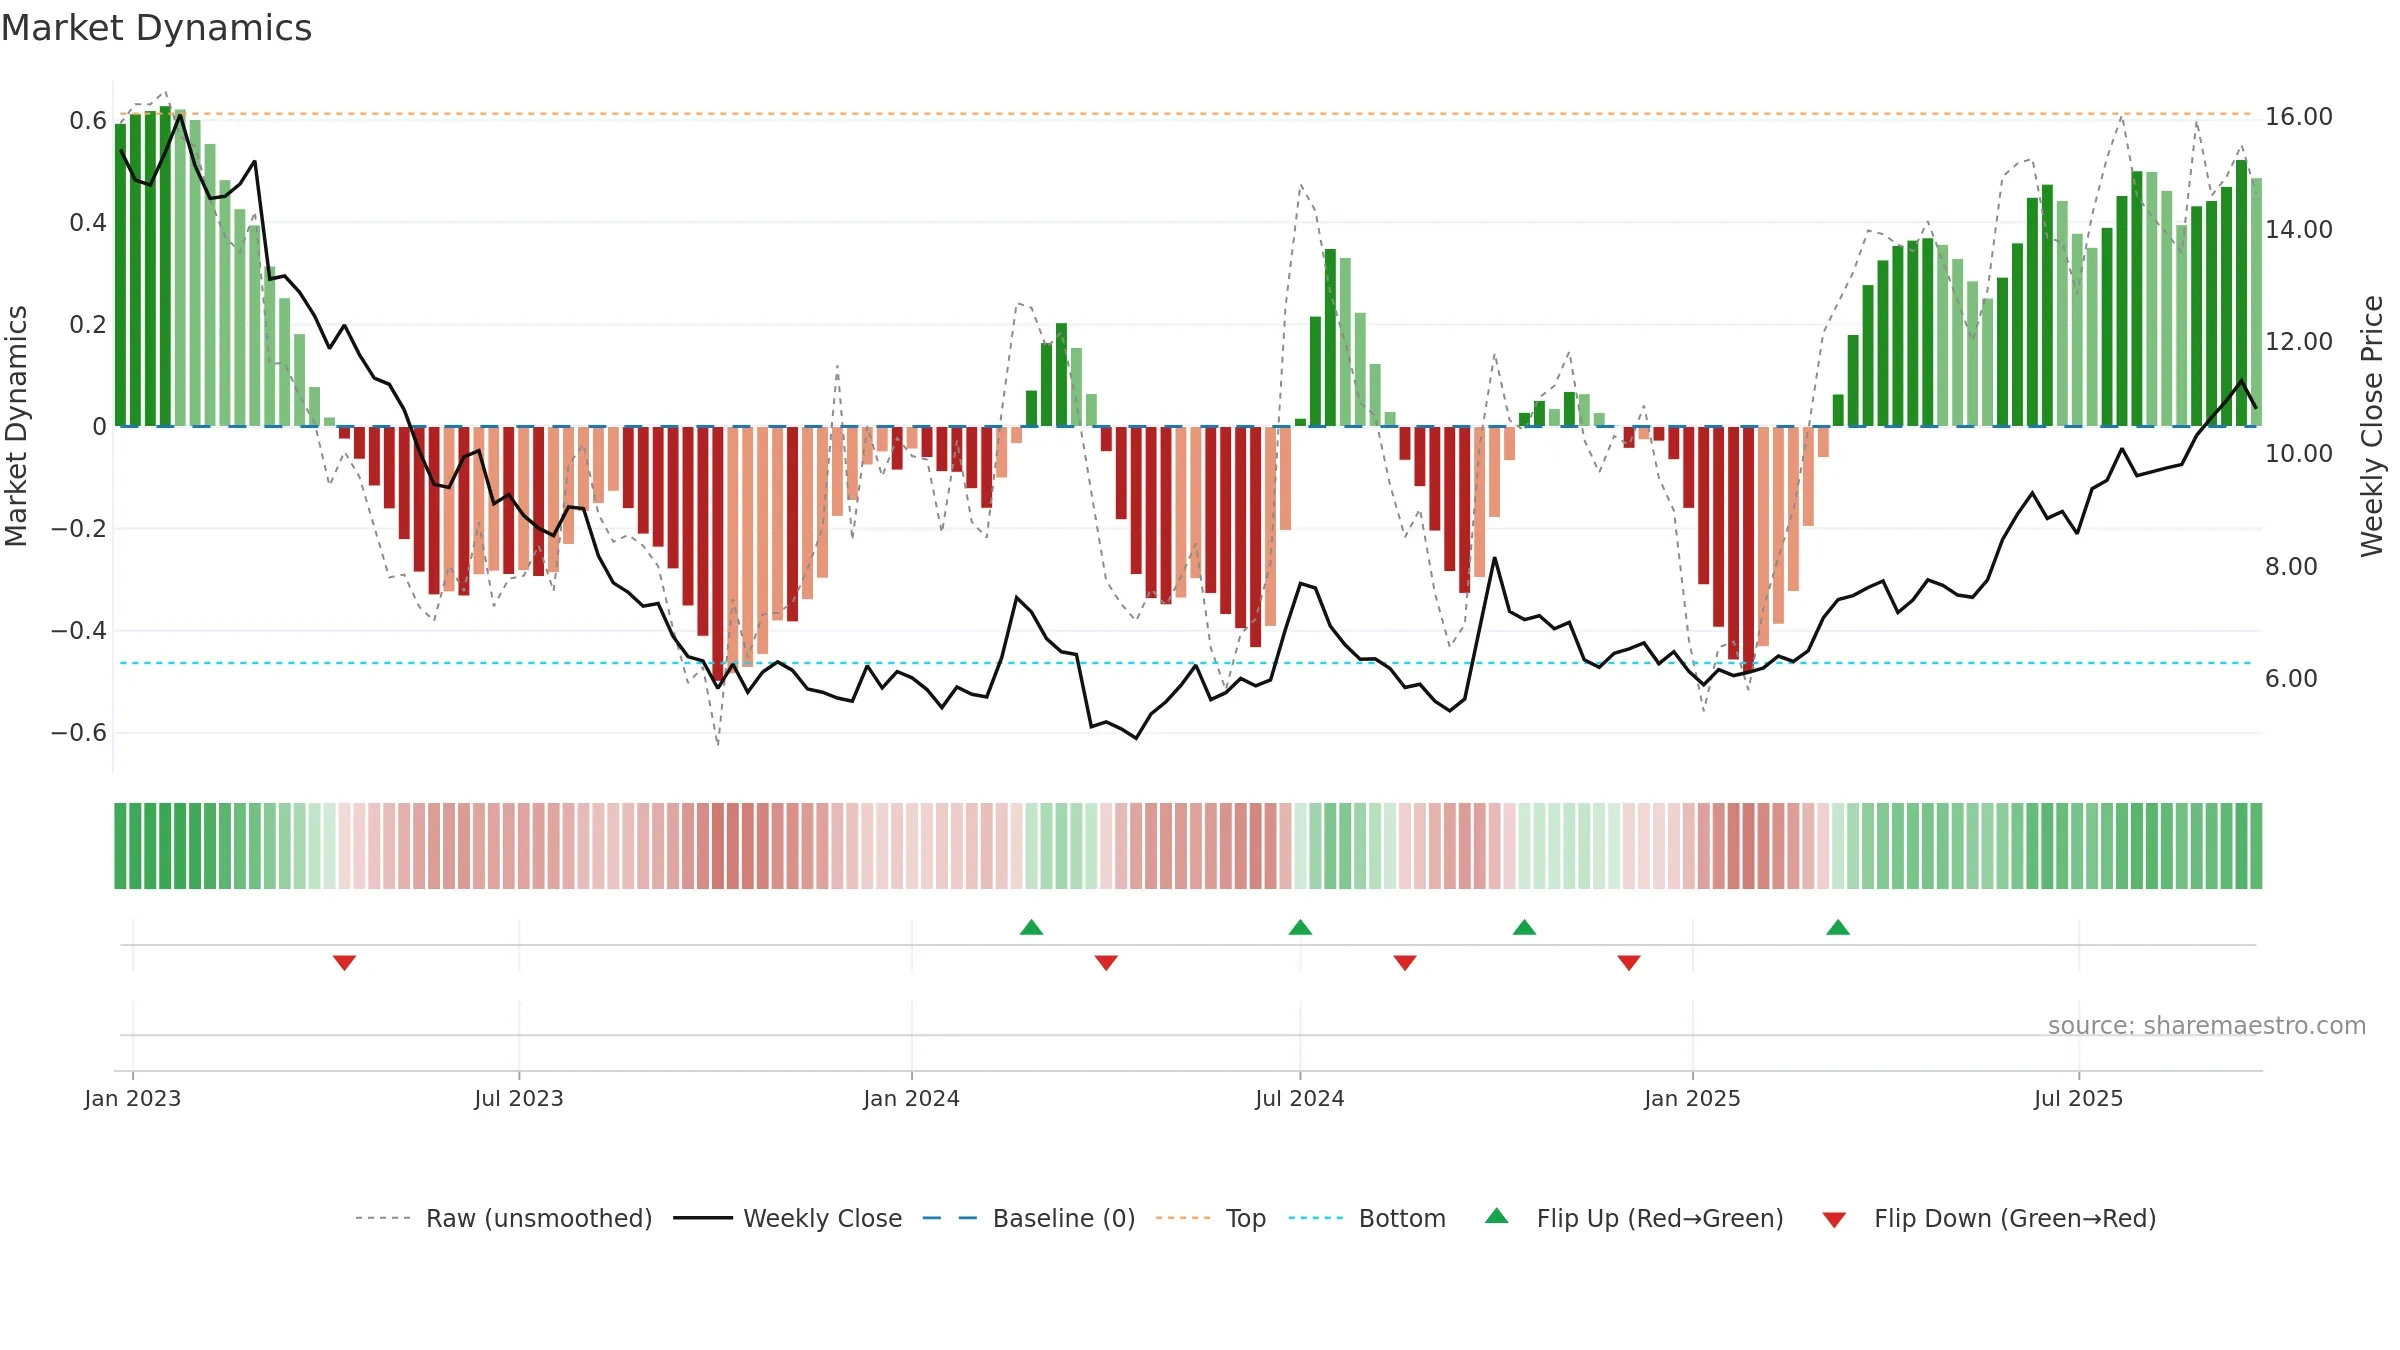Click the black Weekly Close line sample in legend
The width and height of the screenshot is (2400, 1350).
[702, 1218]
